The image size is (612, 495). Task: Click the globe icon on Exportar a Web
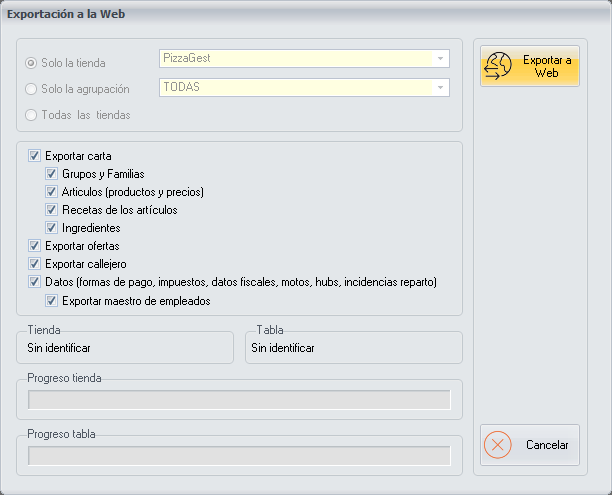click(x=499, y=66)
